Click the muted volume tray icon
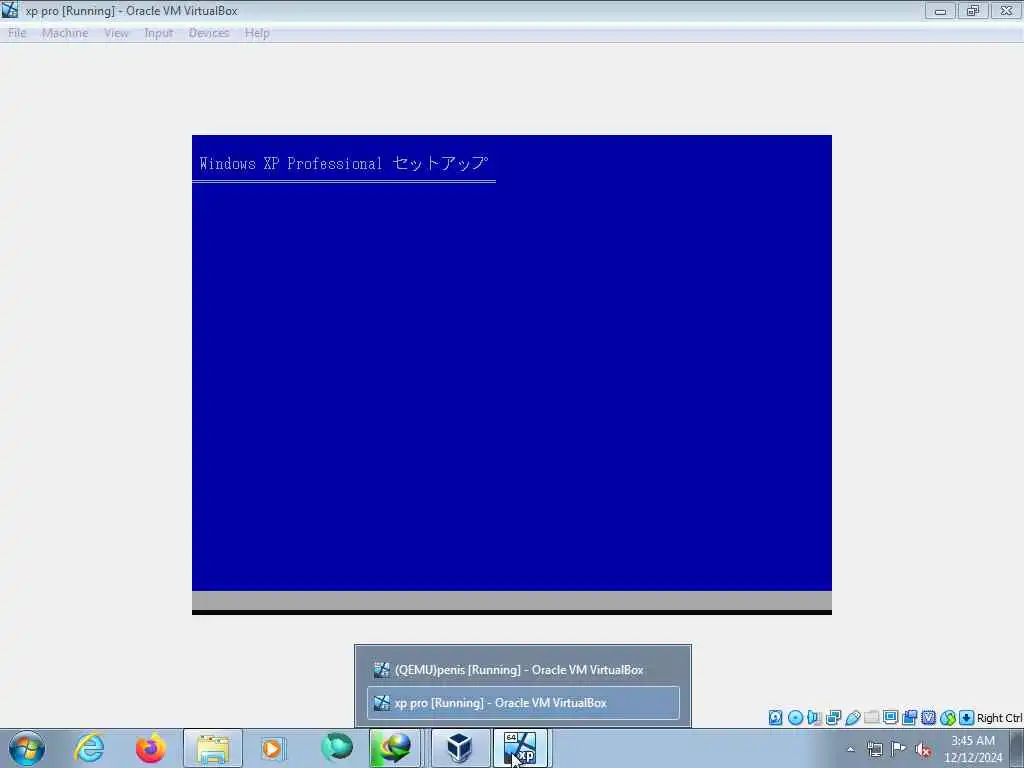Viewport: 1024px width, 768px height. 923,749
